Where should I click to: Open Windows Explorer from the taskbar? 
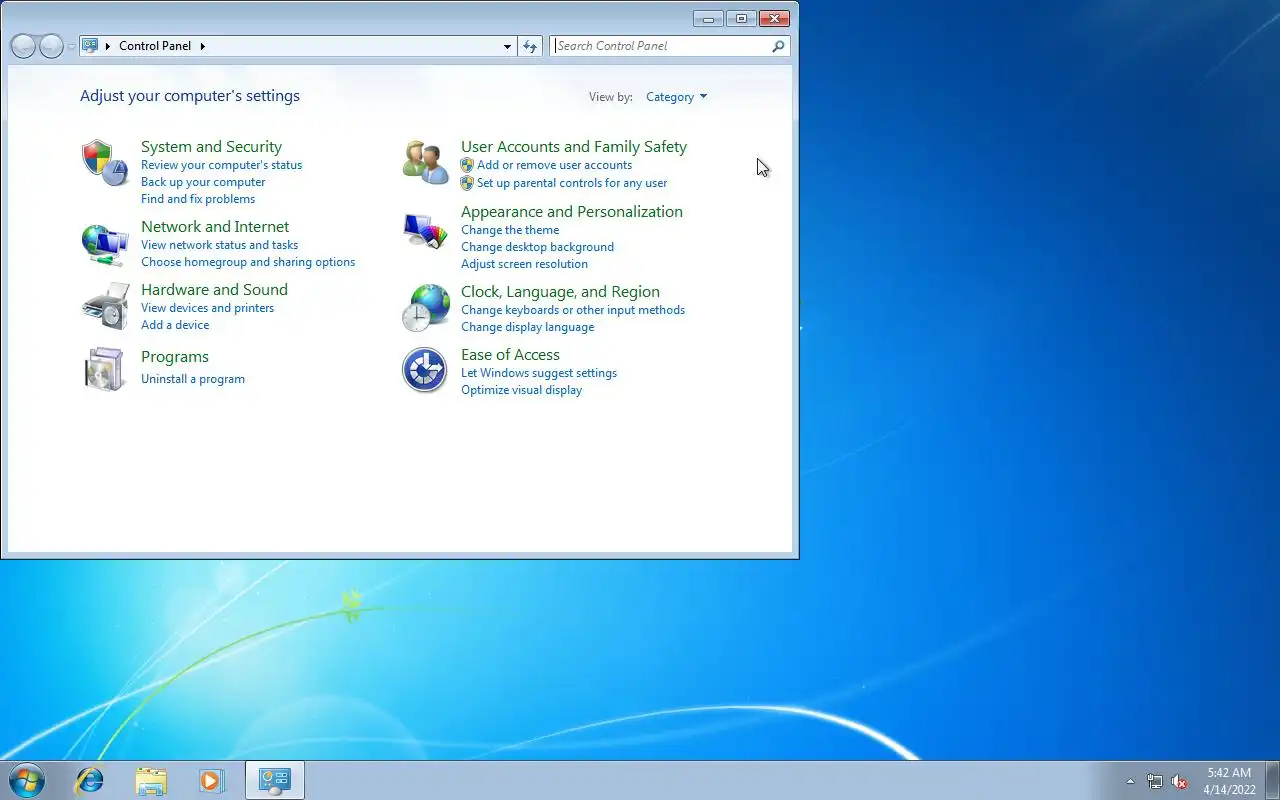coord(151,781)
